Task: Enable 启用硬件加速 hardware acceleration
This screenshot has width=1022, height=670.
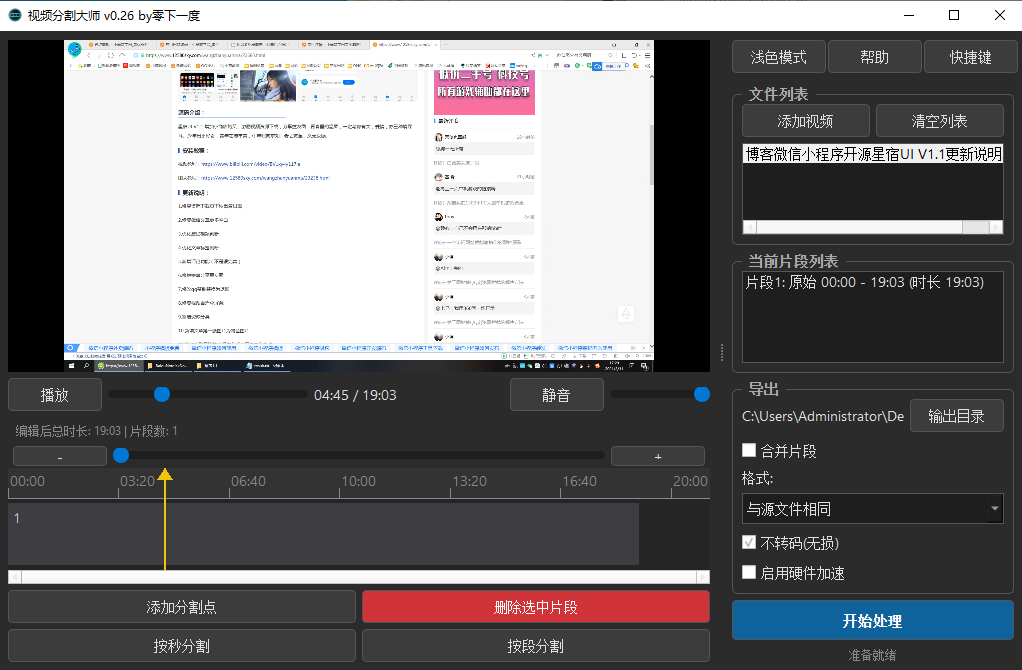Action: (749, 572)
